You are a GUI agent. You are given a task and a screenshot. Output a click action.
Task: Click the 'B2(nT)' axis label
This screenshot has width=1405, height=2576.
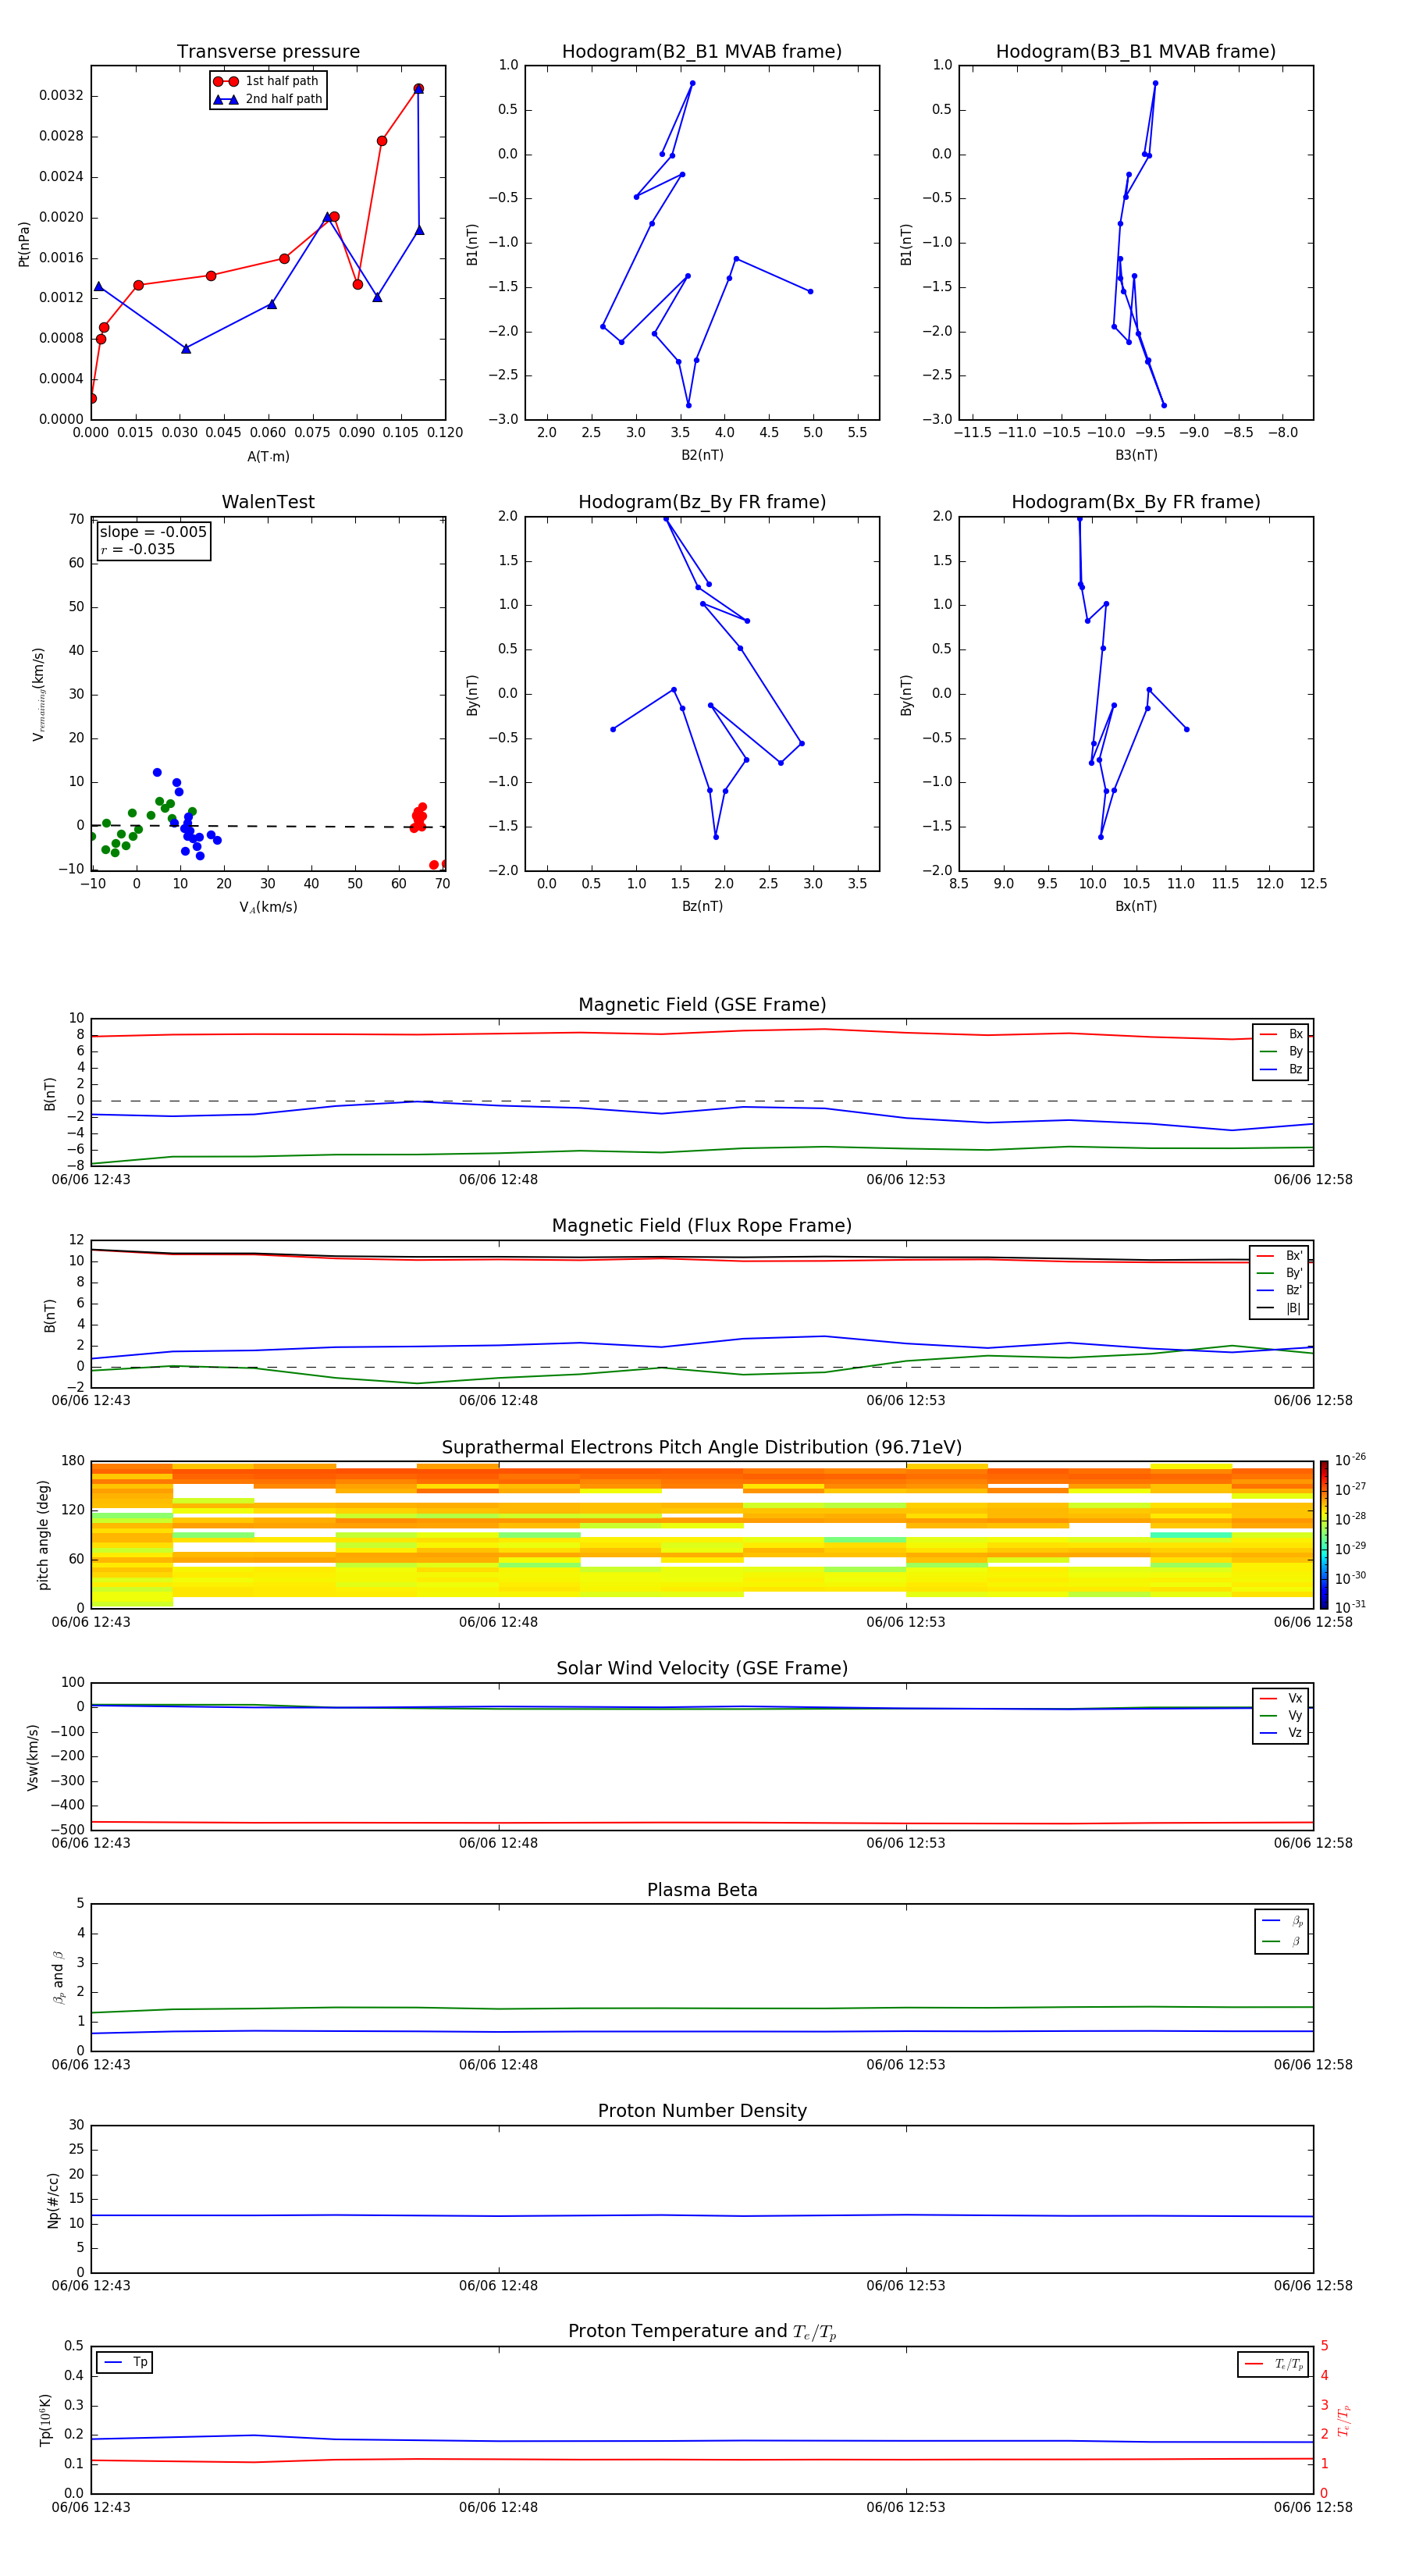(x=702, y=455)
